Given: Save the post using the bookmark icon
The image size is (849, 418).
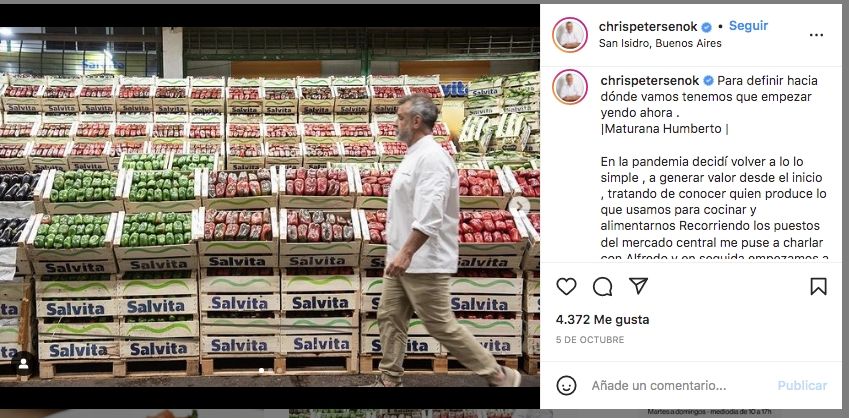Looking at the screenshot, I should (819, 286).
